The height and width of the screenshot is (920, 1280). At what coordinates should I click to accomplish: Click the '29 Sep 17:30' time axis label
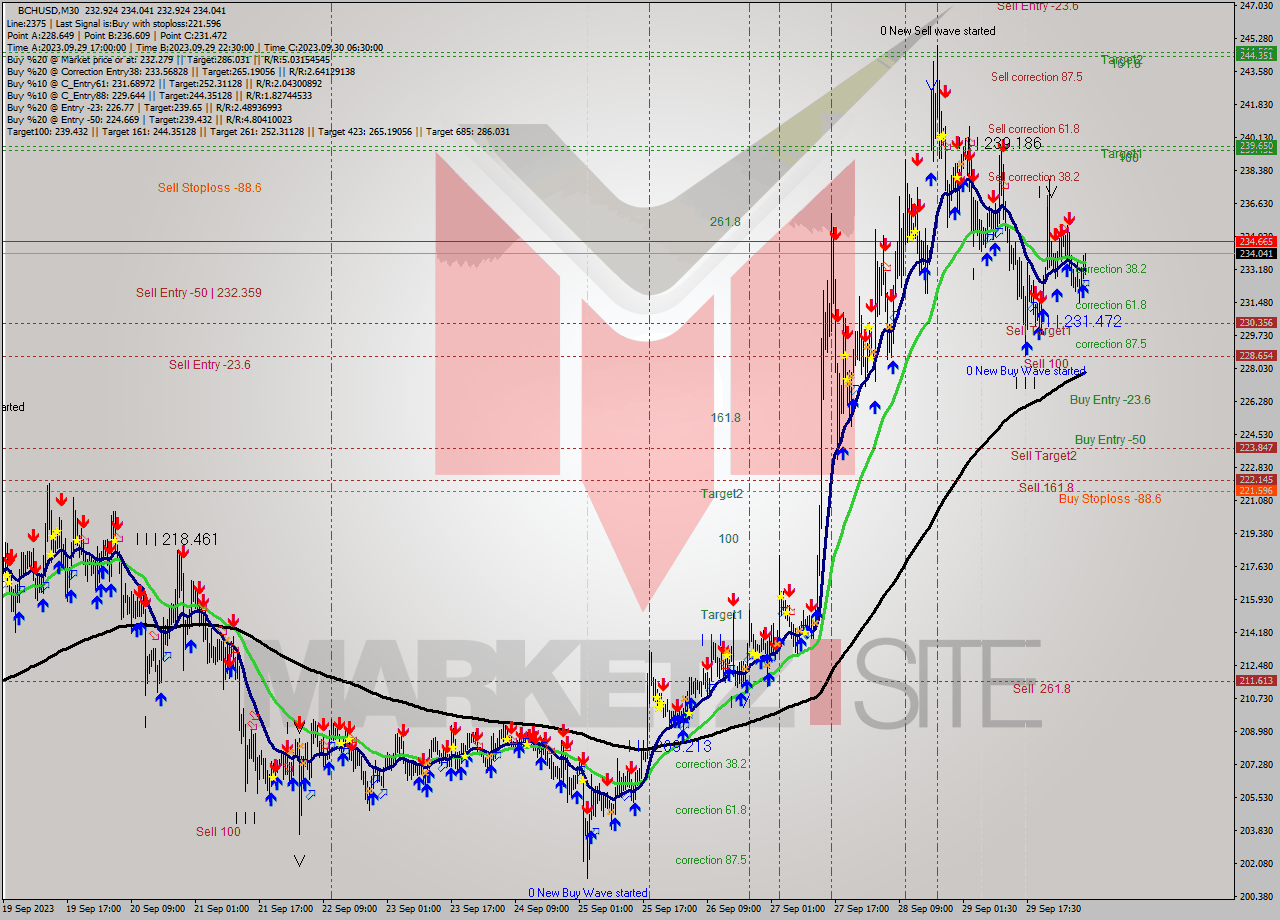click(x=1055, y=909)
